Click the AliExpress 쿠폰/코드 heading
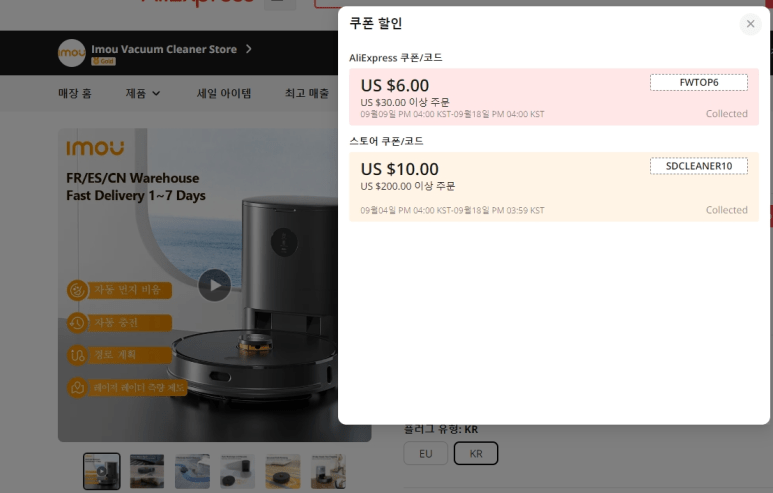The width and height of the screenshot is (773, 493). tap(396, 58)
